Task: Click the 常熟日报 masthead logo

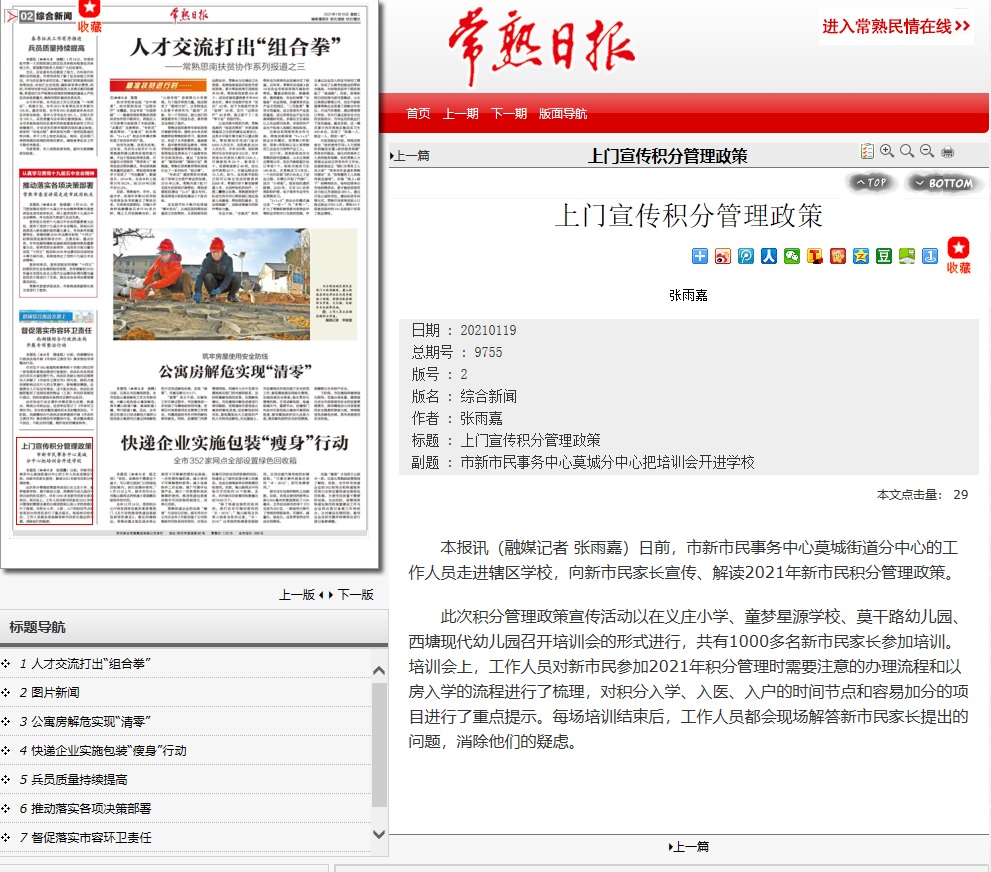Action: [x=542, y=47]
